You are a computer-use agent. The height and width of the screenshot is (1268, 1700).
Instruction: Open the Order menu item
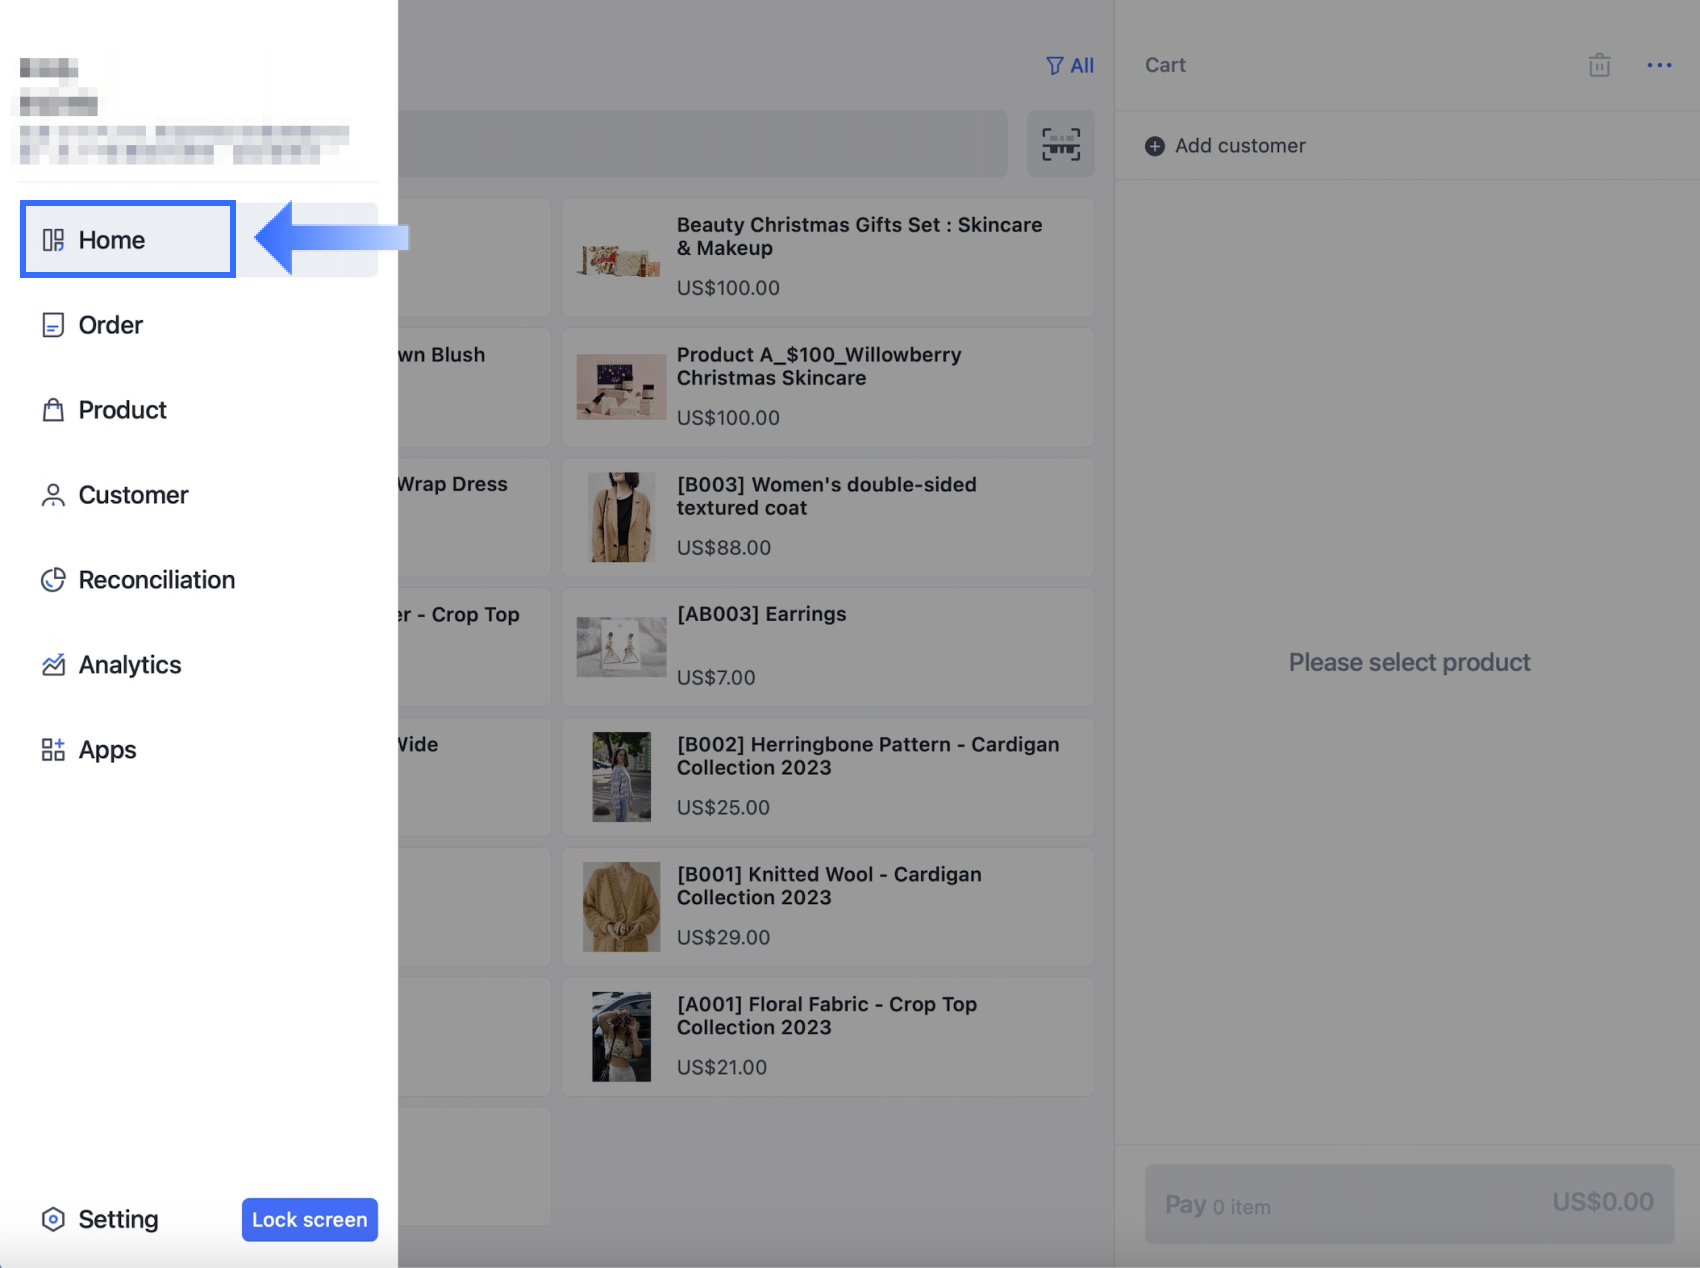point(198,325)
